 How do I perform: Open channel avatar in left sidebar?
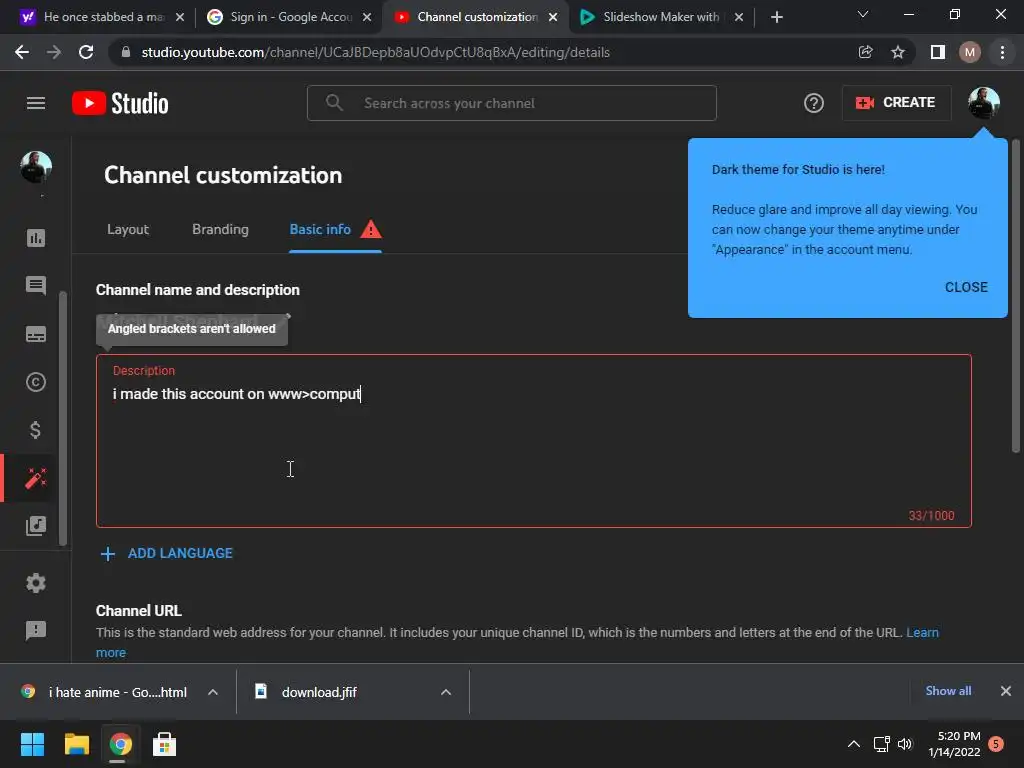coord(36,167)
